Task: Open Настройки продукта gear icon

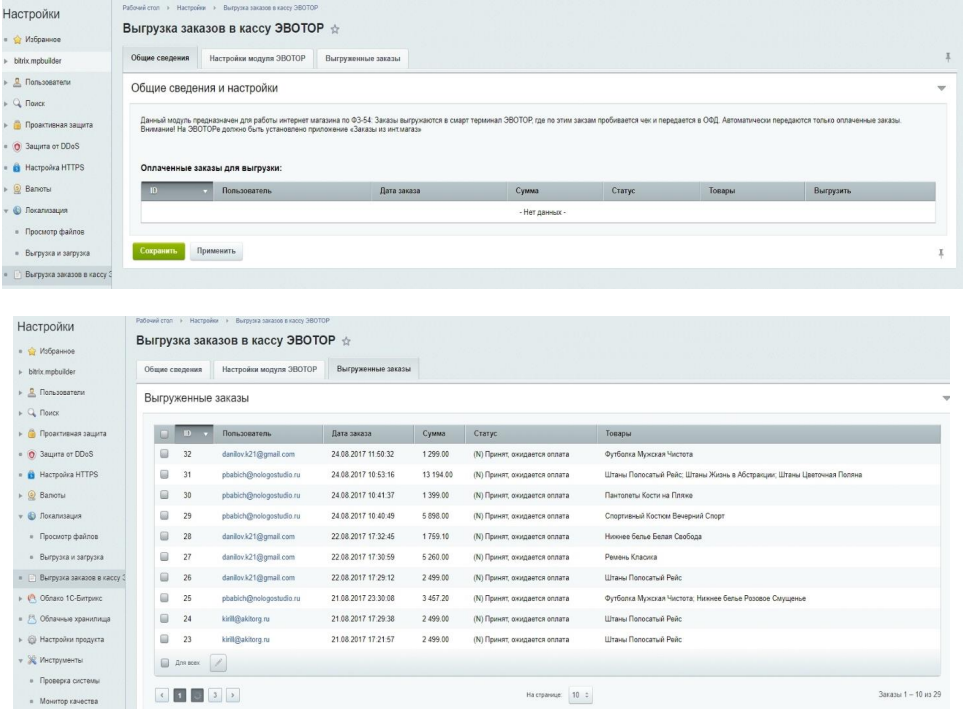Action: point(32,639)
